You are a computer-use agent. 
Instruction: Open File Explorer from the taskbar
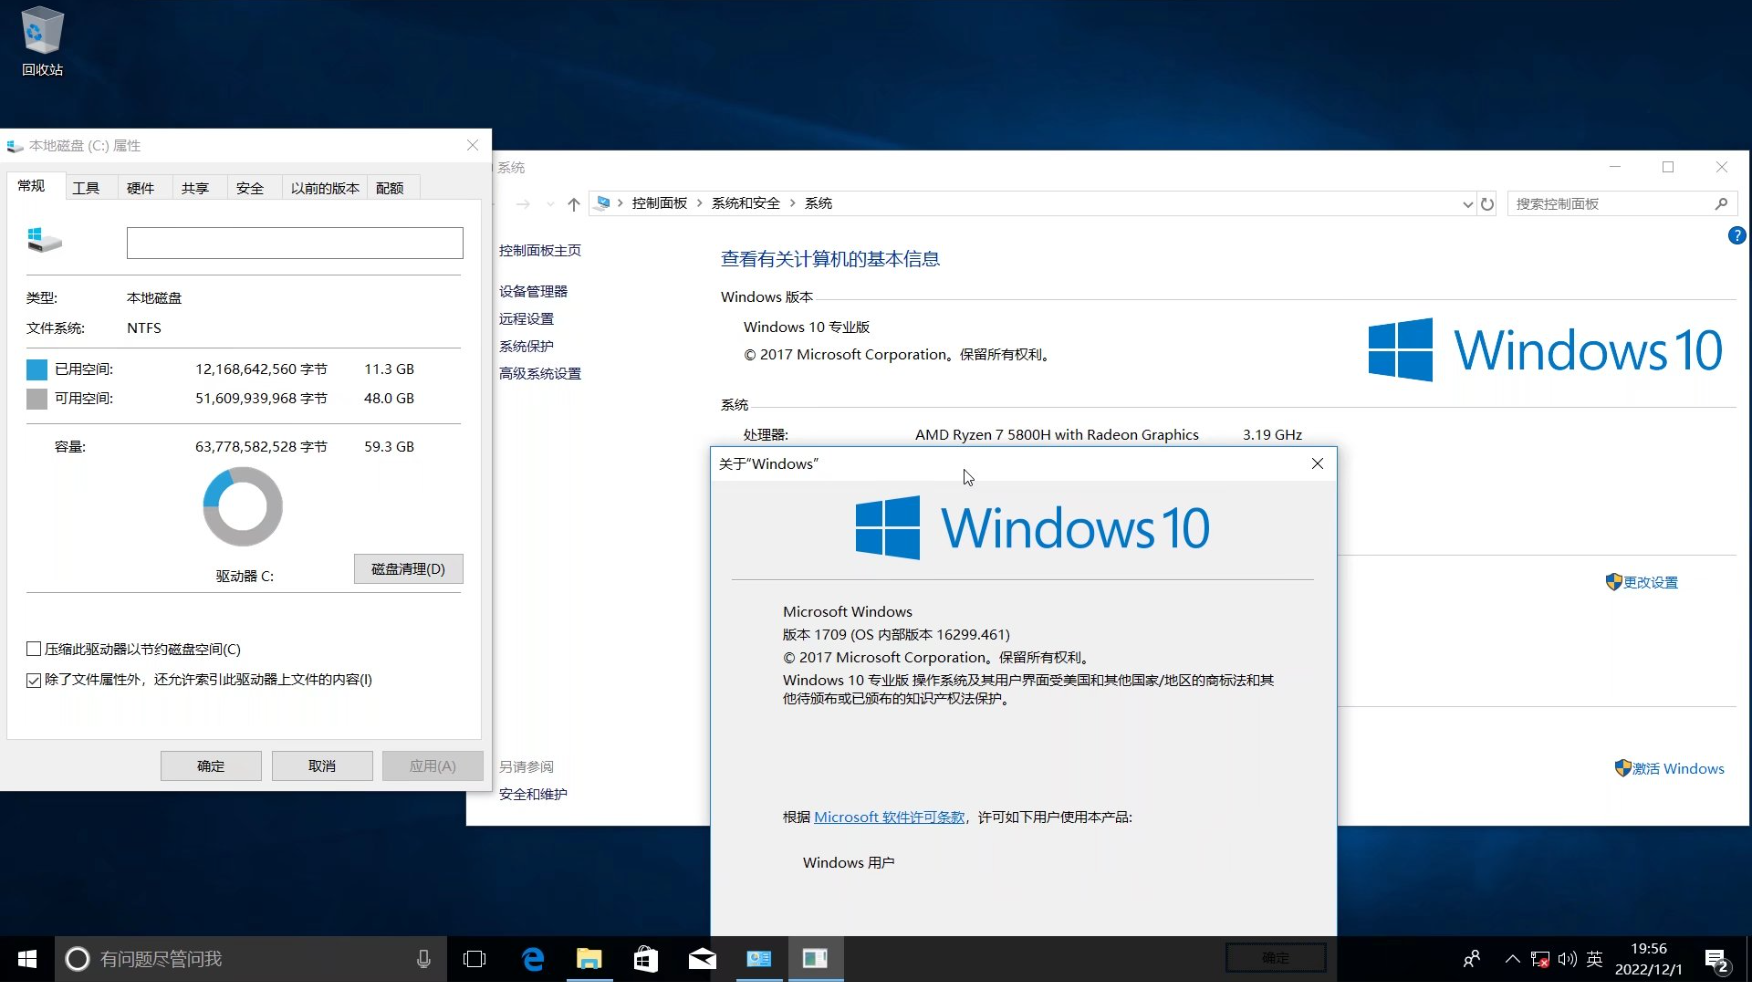(589, 958)
